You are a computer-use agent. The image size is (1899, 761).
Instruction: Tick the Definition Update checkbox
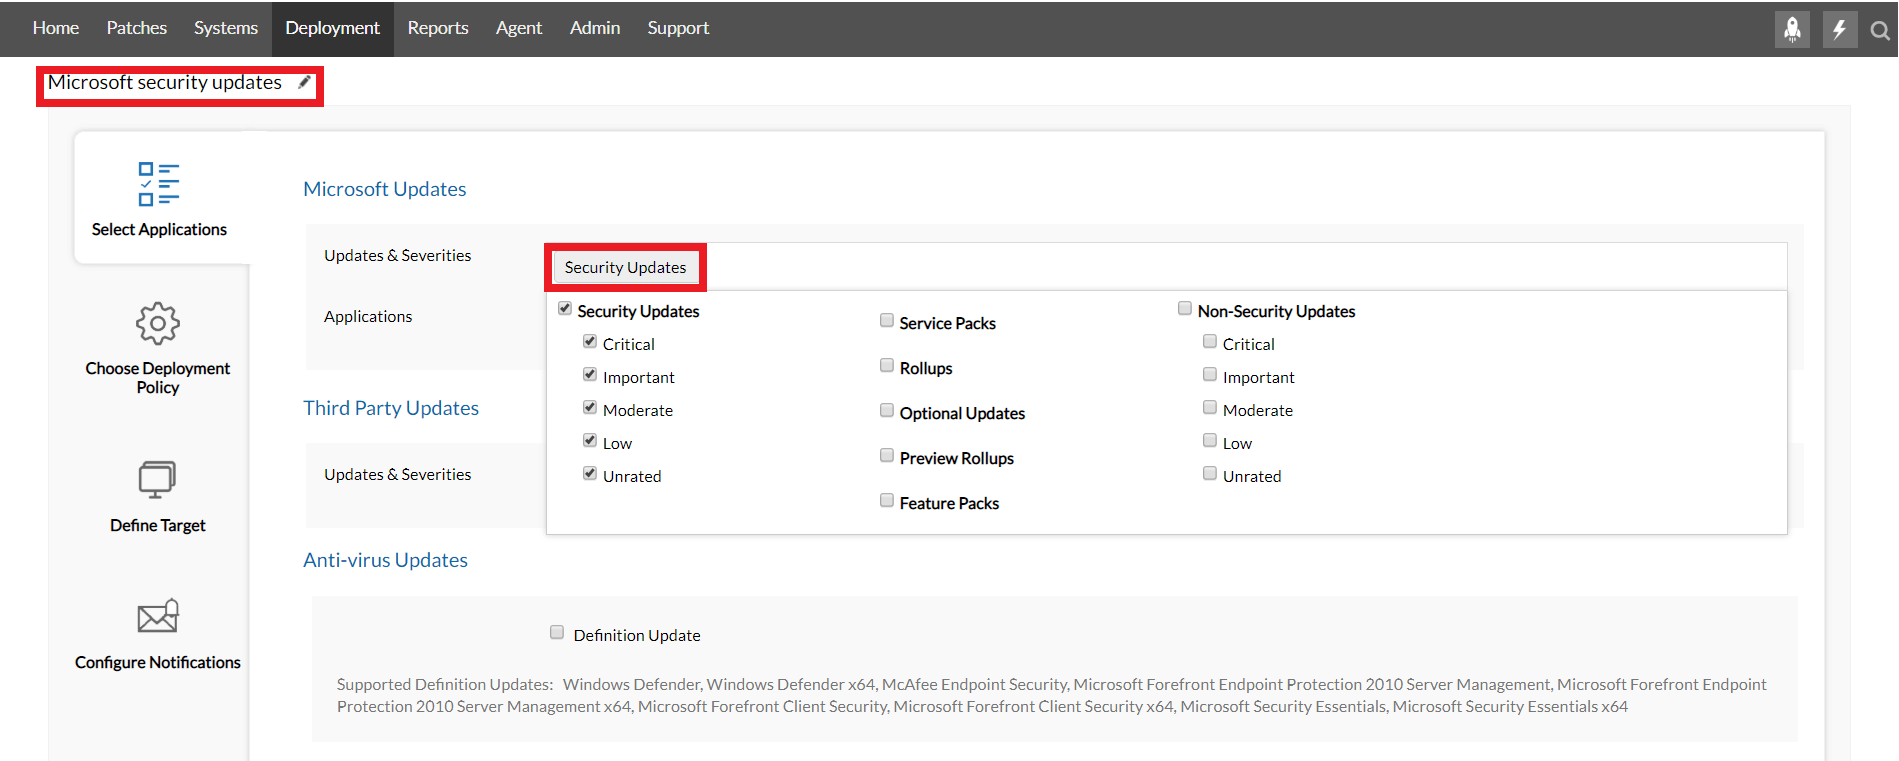[557, 632]
